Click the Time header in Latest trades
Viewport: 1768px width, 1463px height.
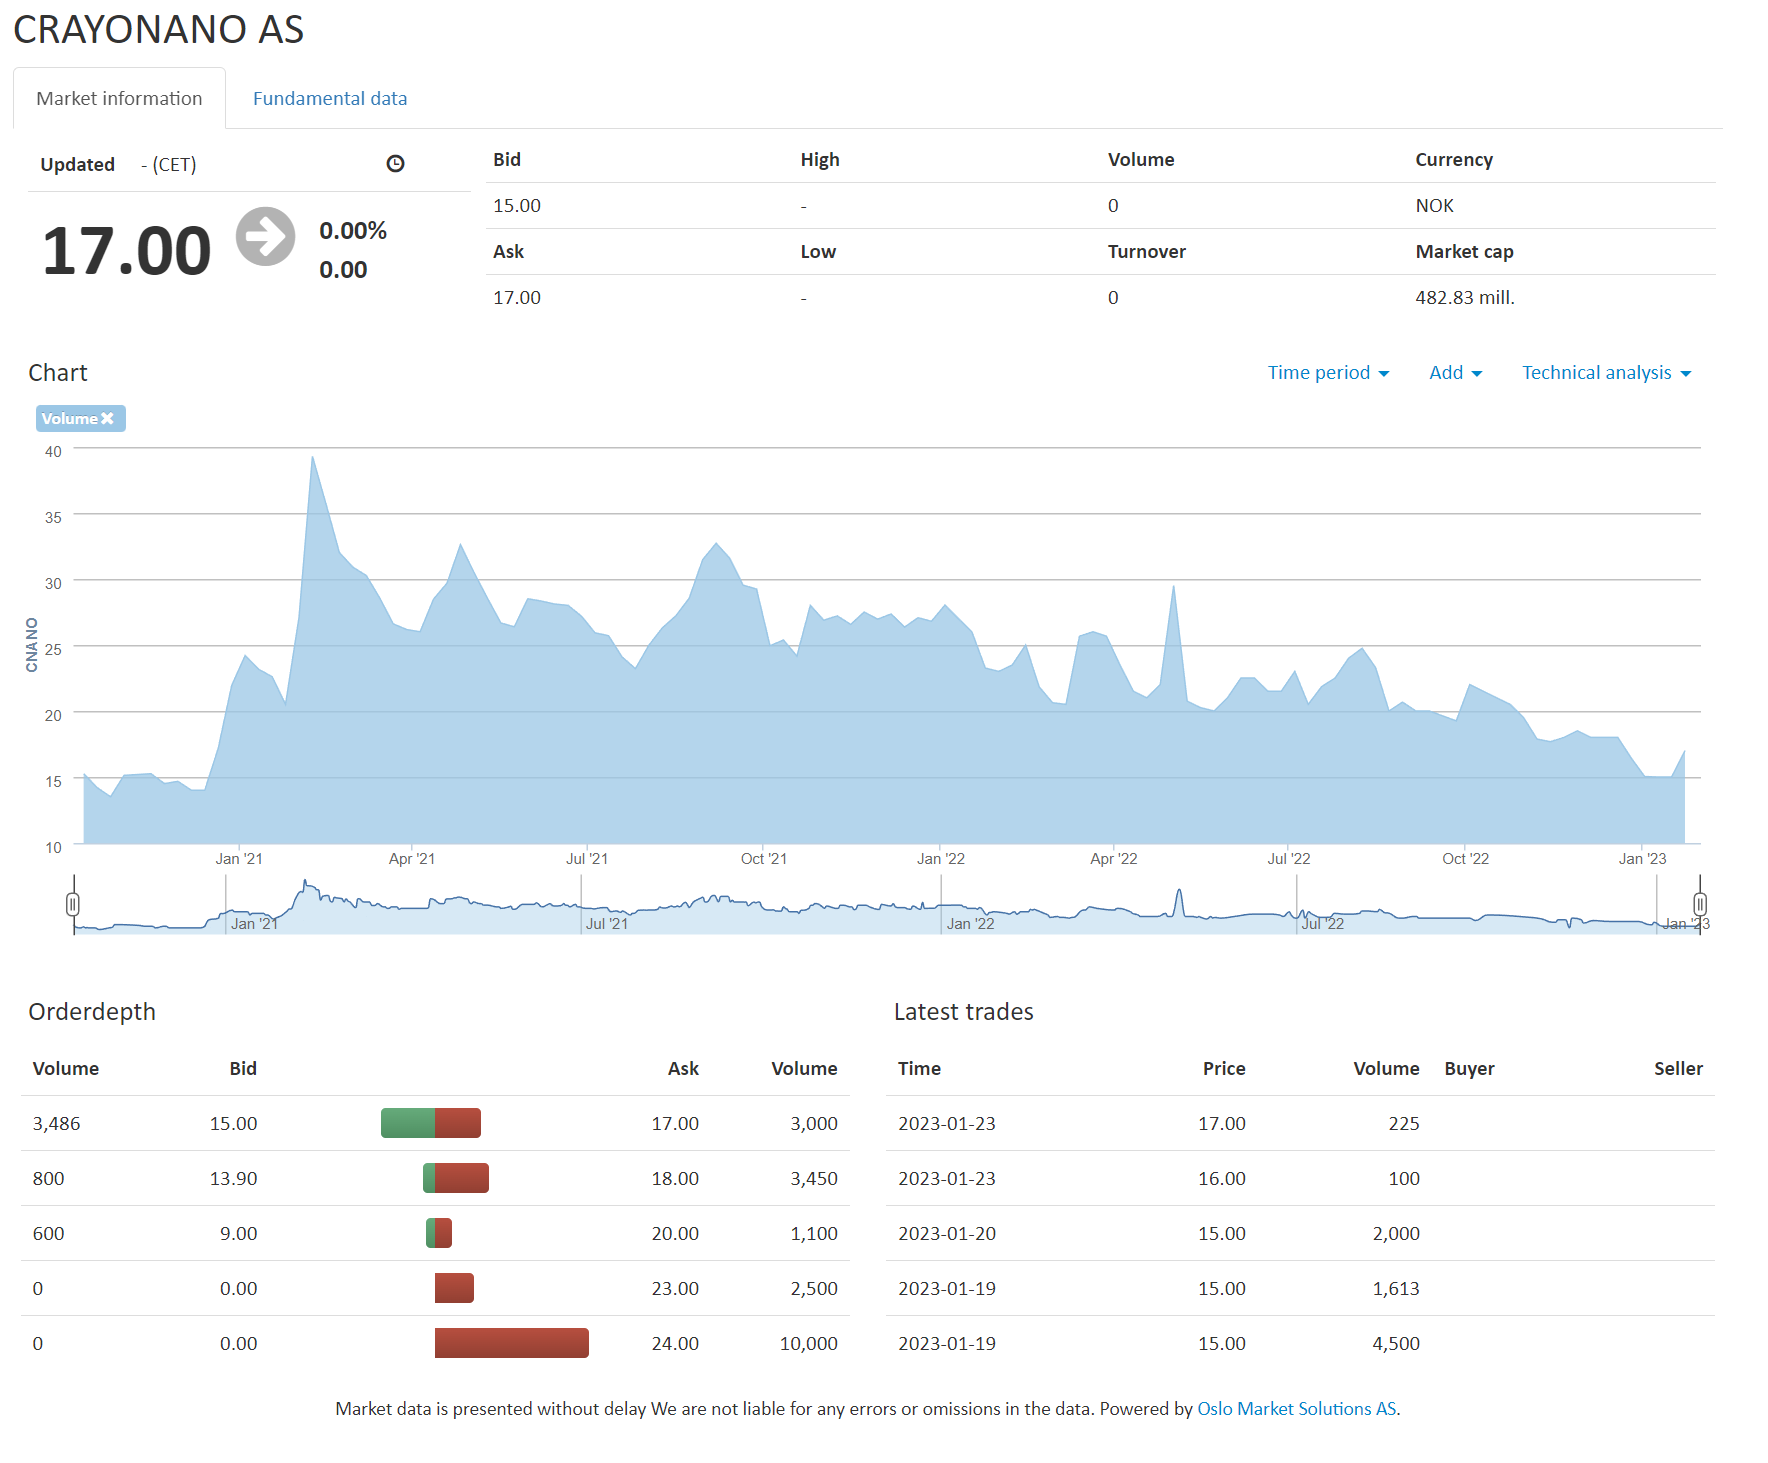click(919, 1068)
